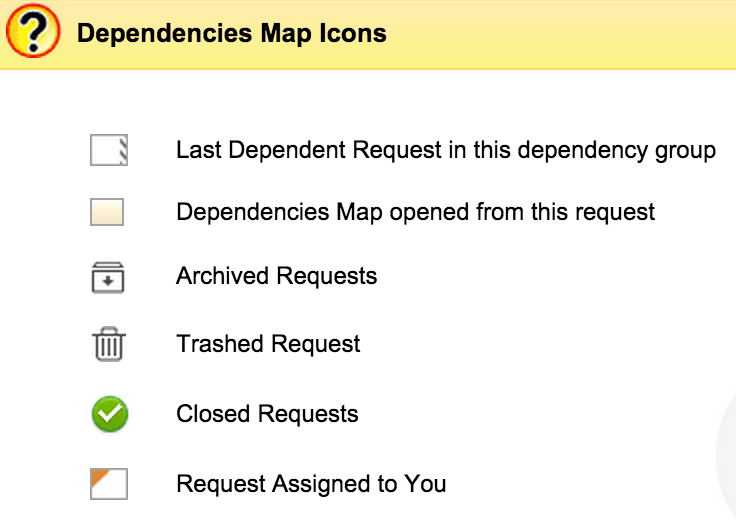Viewport: 736px width, 520px height.
Task: Click the Archived Requests box icon
Action: coord(108,277)
